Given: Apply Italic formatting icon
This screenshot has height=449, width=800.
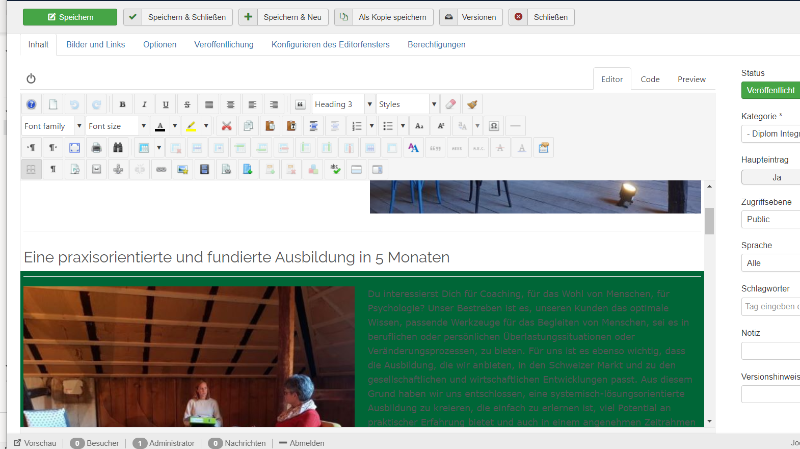Looking at the screenshot, I should 144,104.
